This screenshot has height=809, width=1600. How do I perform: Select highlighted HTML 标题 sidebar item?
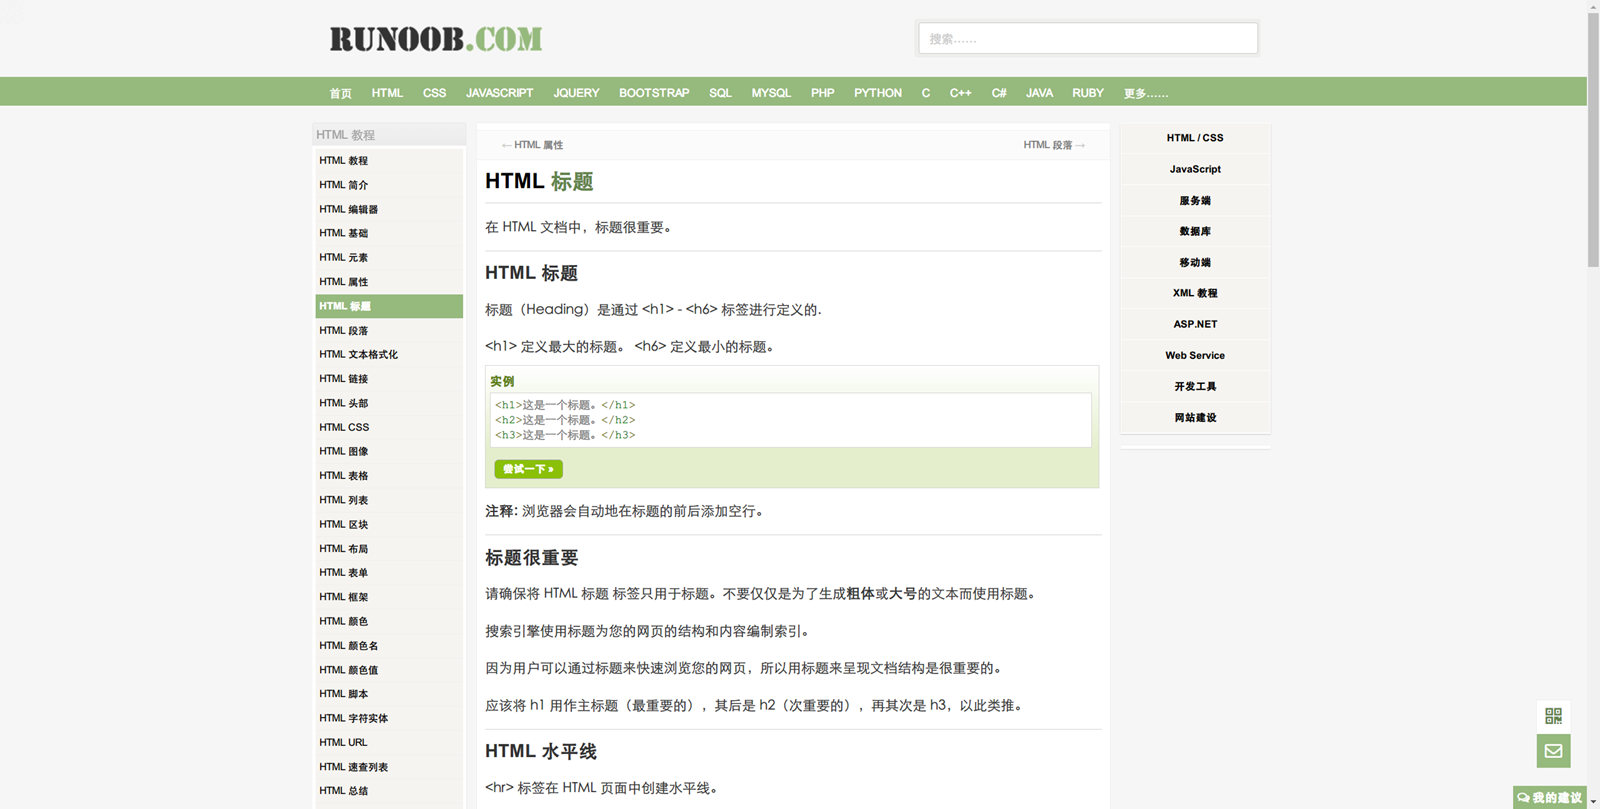[x=389, y=306]
